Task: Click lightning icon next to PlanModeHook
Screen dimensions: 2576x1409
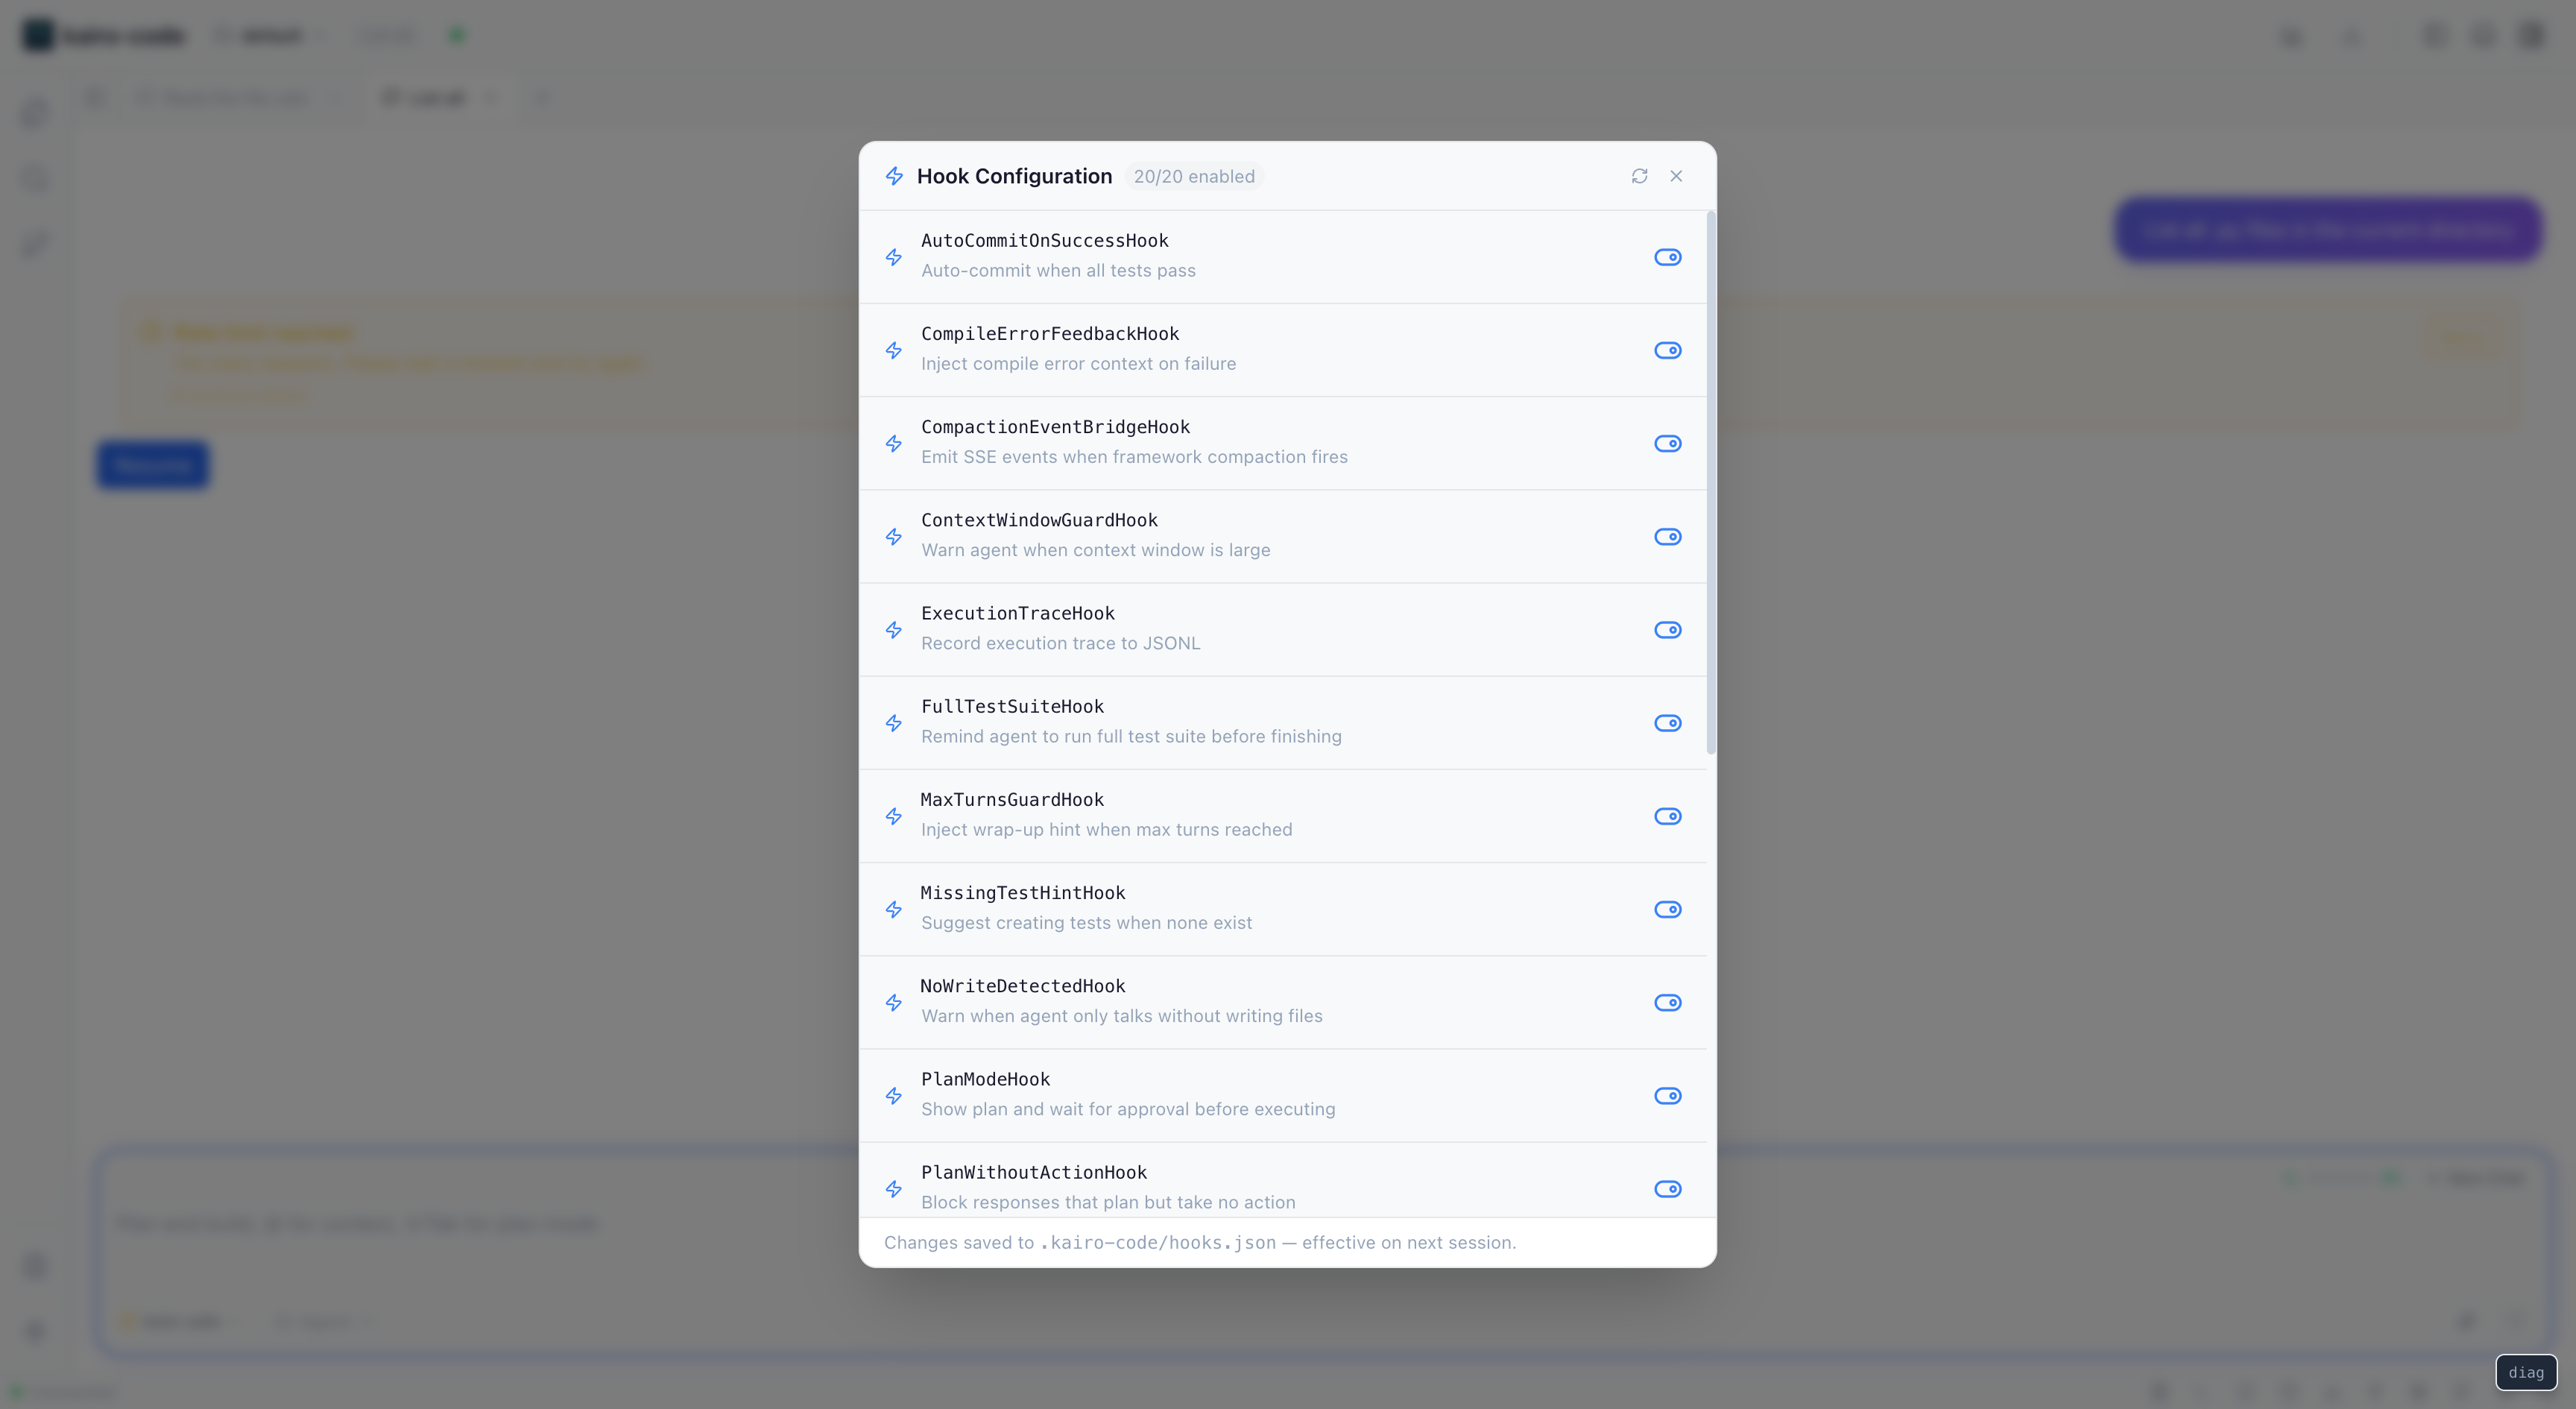Action: (894, 1096)
